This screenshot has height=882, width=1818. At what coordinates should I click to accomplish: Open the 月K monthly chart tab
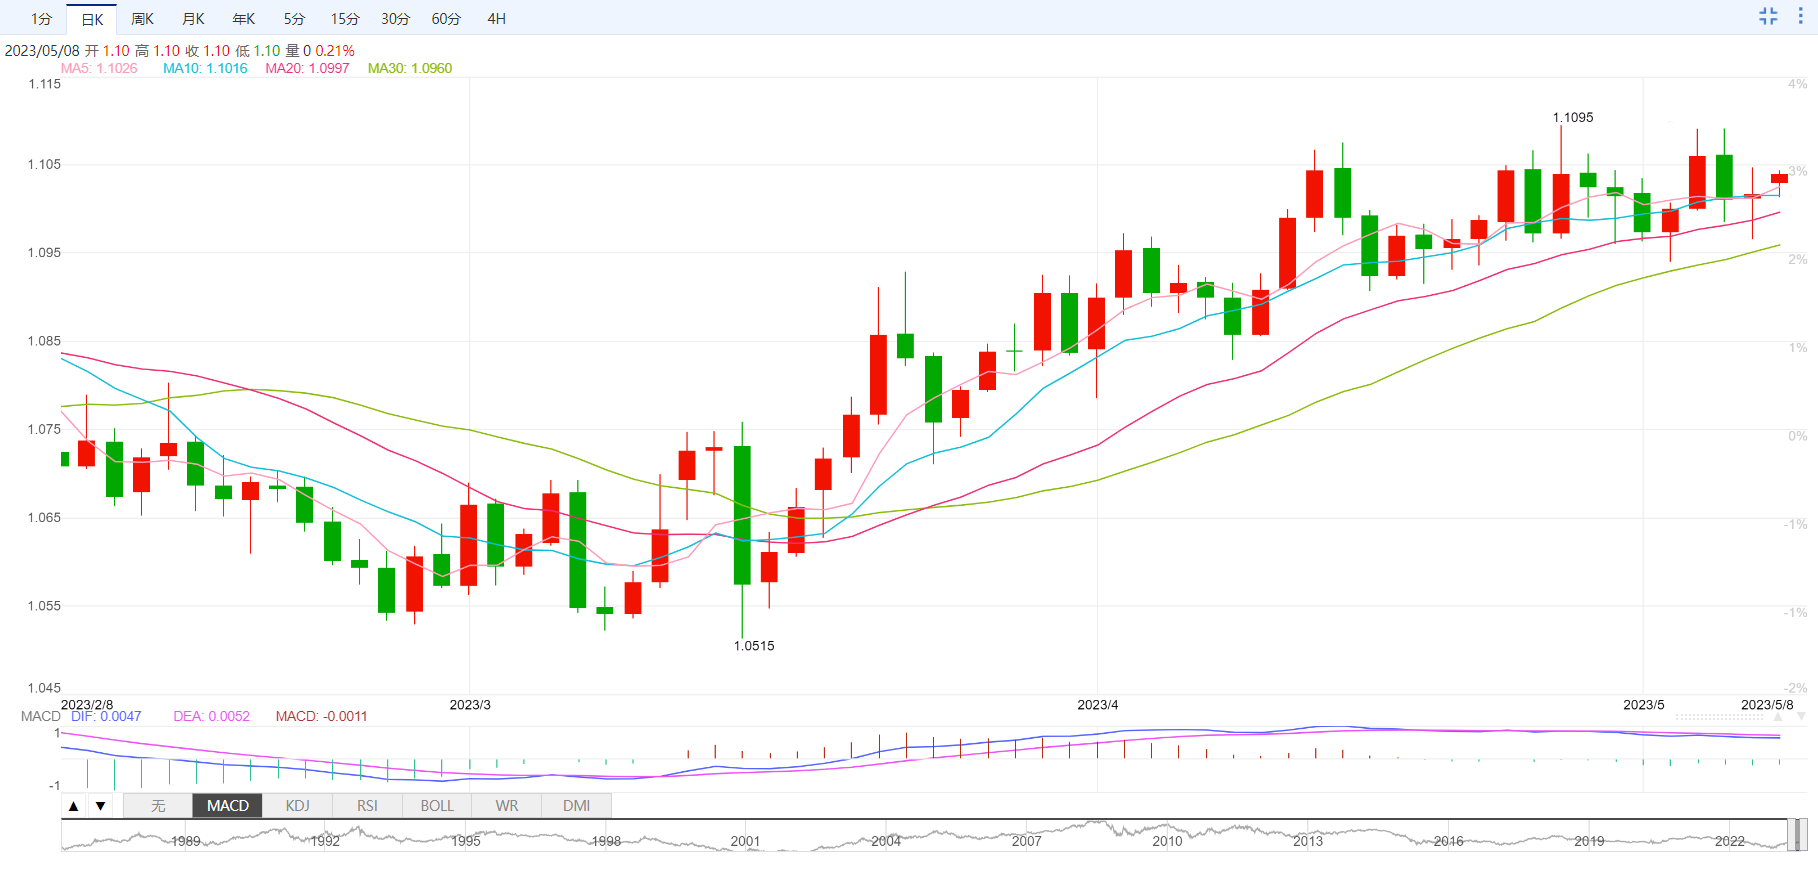click(193, 19)
